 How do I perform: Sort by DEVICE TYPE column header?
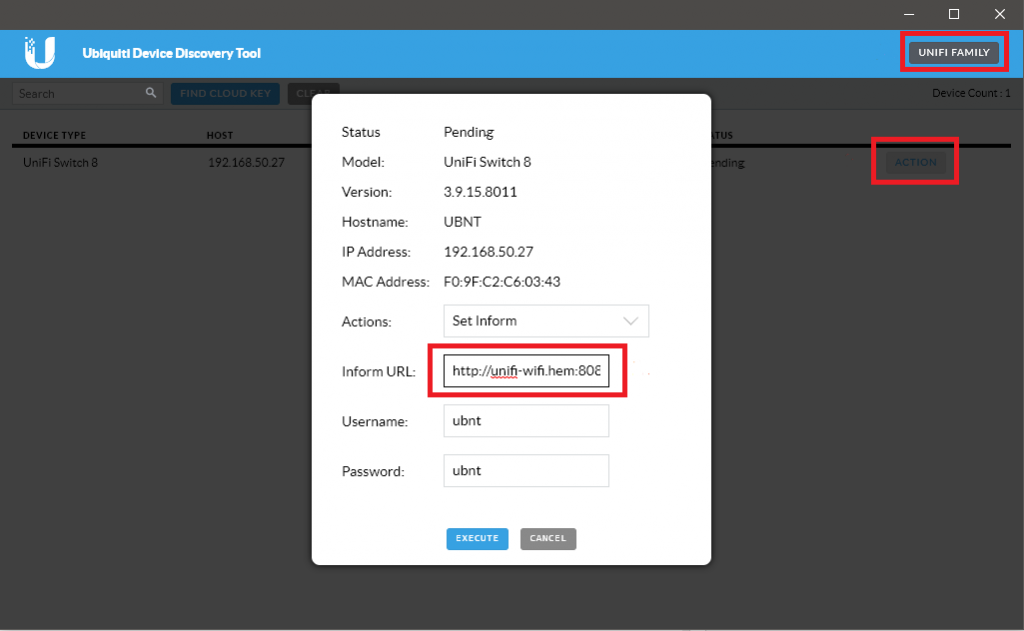tap(54, 135)
